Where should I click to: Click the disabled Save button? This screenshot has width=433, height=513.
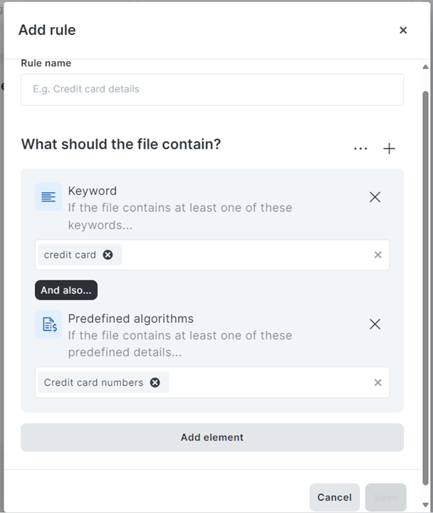[386, 497]
